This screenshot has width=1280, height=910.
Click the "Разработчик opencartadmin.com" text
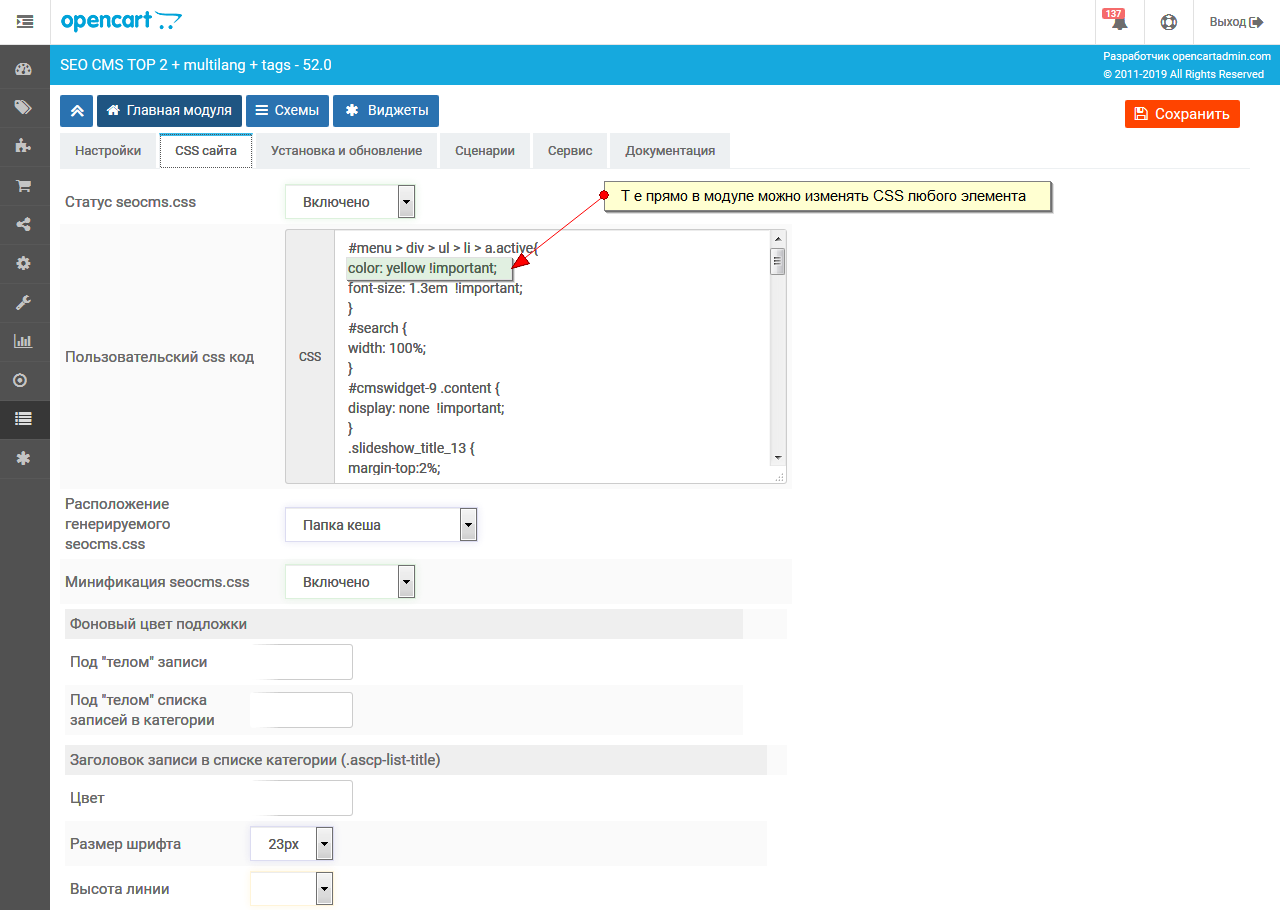1187,57
